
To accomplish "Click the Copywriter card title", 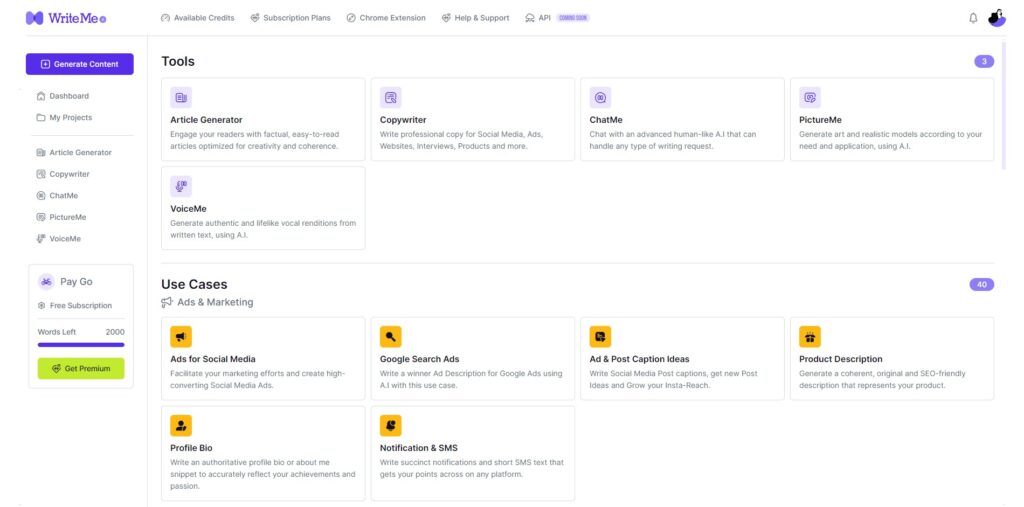I will [x=403, y=120].
